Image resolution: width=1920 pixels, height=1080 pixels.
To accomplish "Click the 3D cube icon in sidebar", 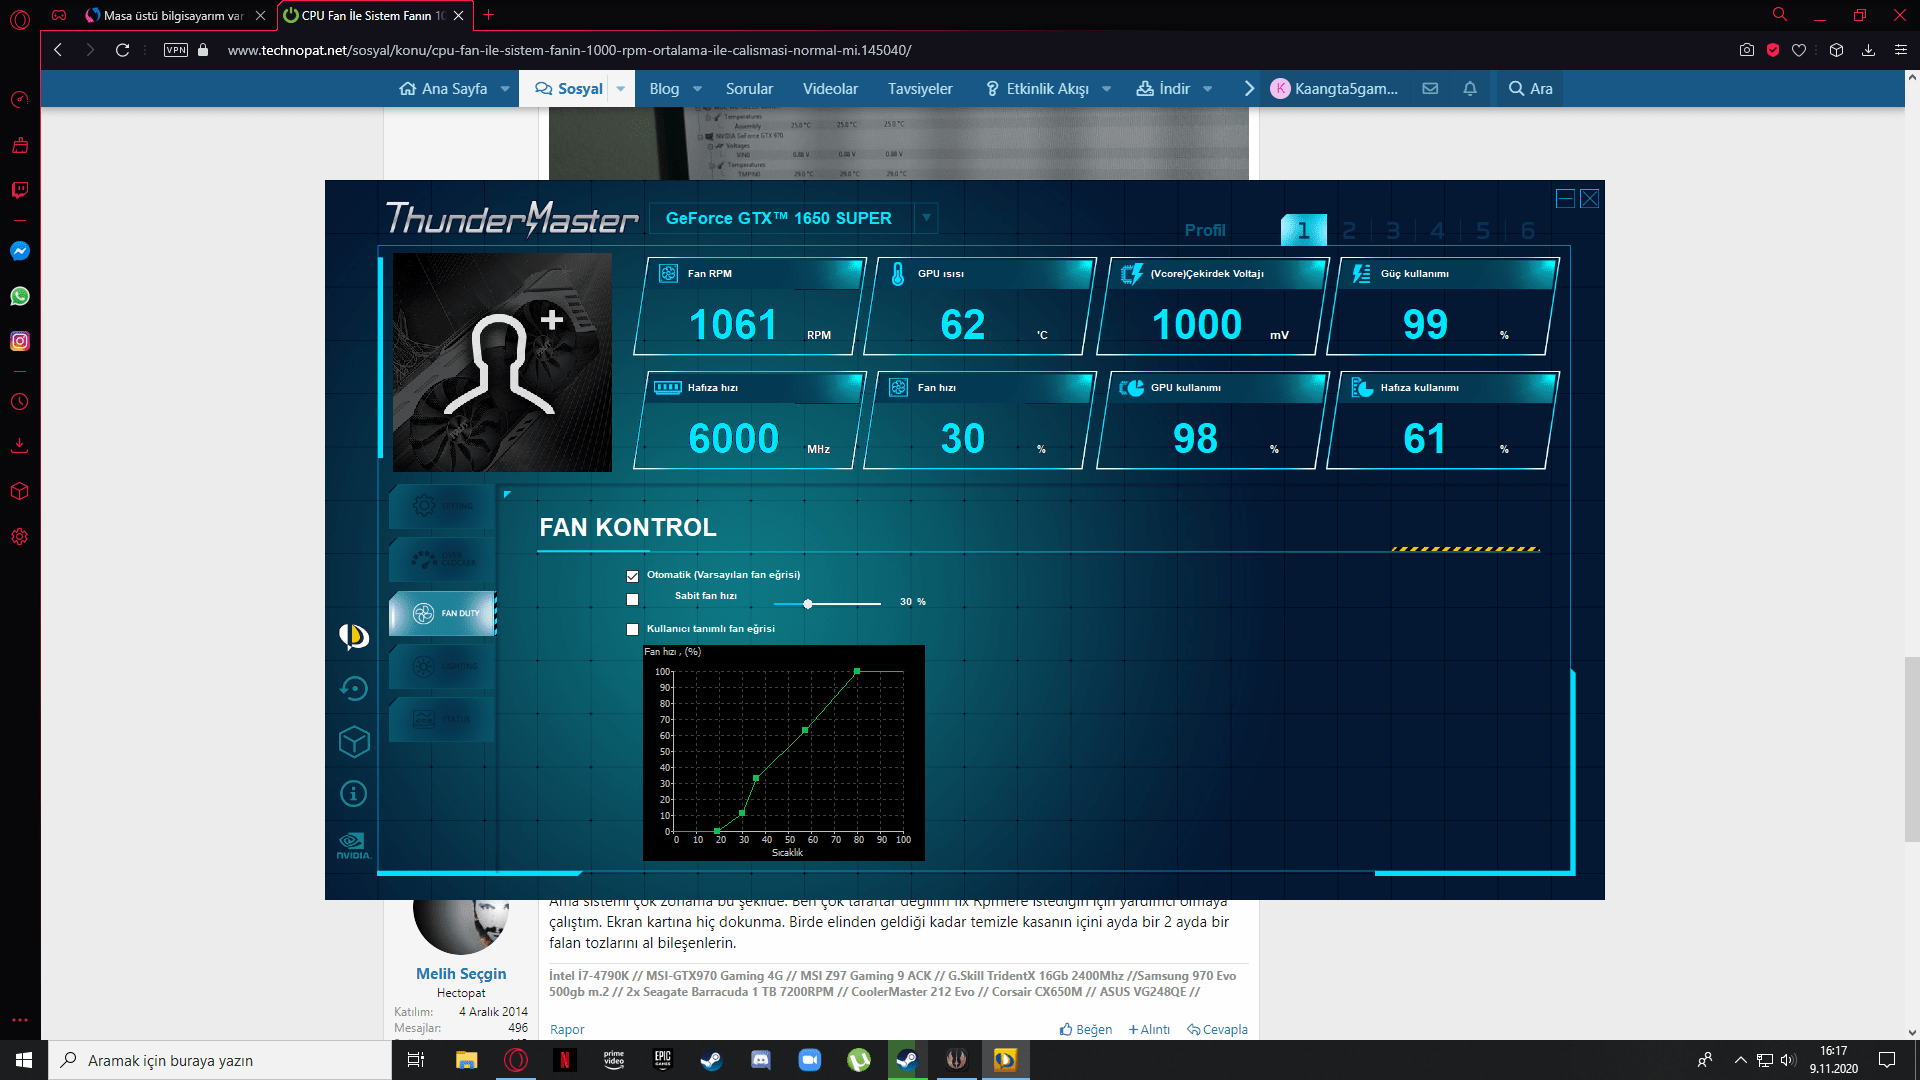I will coord(354,741).
